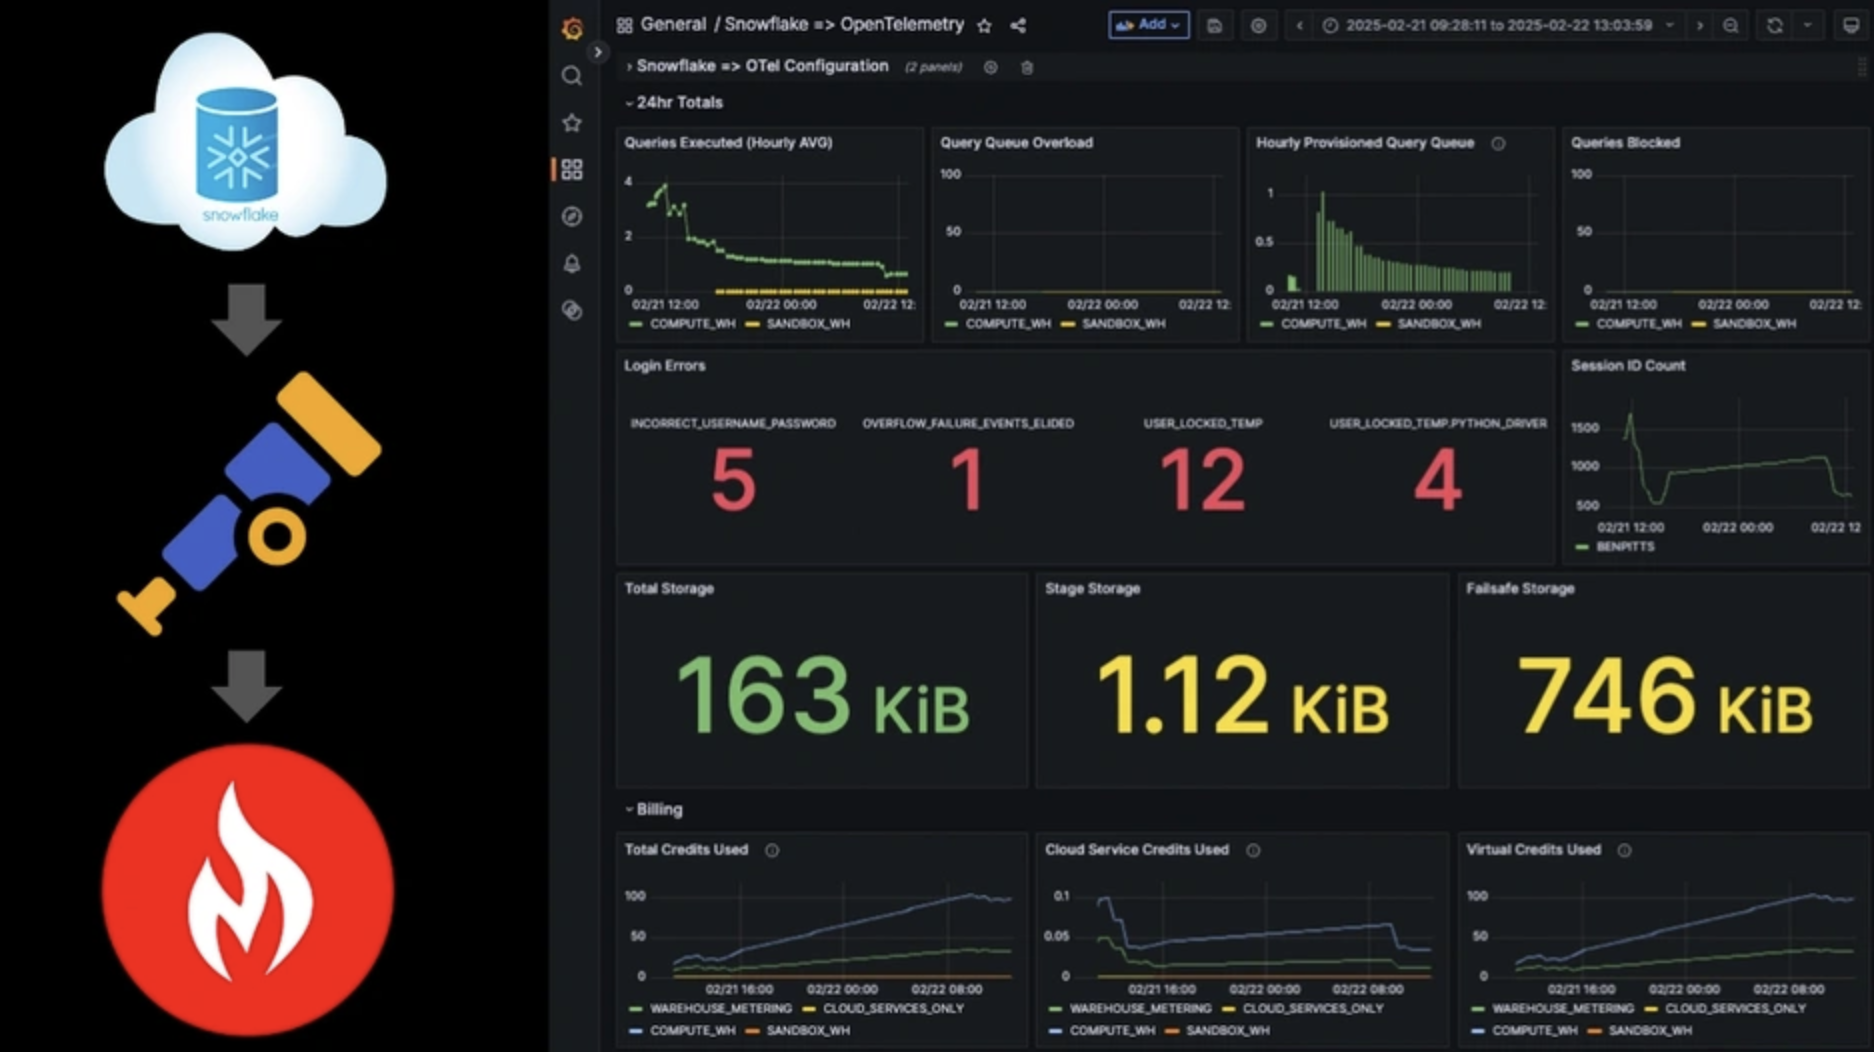Toggle WAREHOUSE_METERING series in Total Credits Used legend
The image size is (1874, 1052).
[711, 1008]
